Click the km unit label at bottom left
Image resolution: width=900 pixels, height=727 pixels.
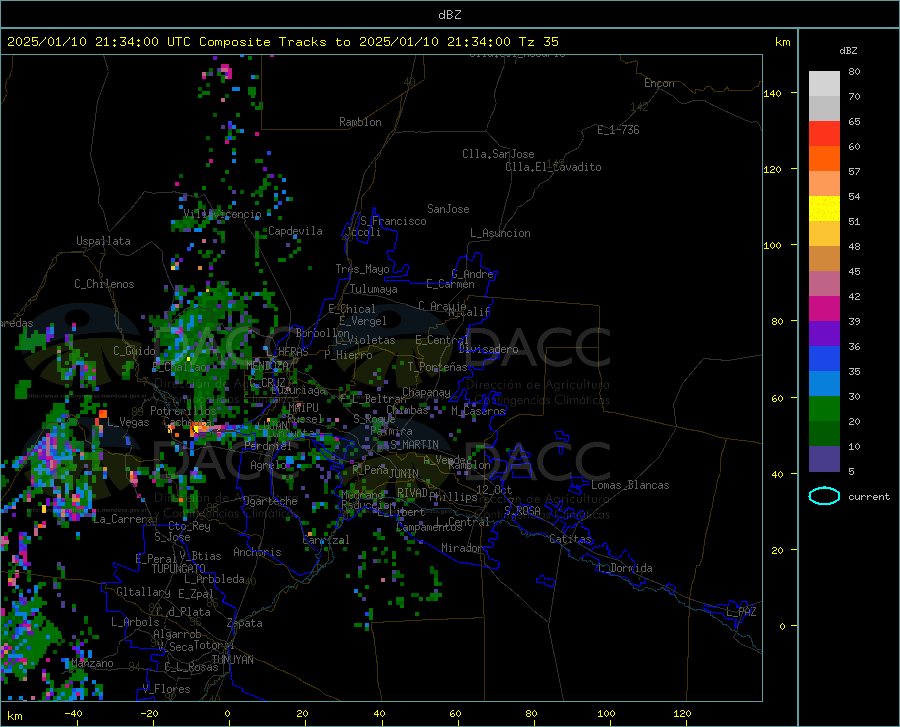(14, 716)
